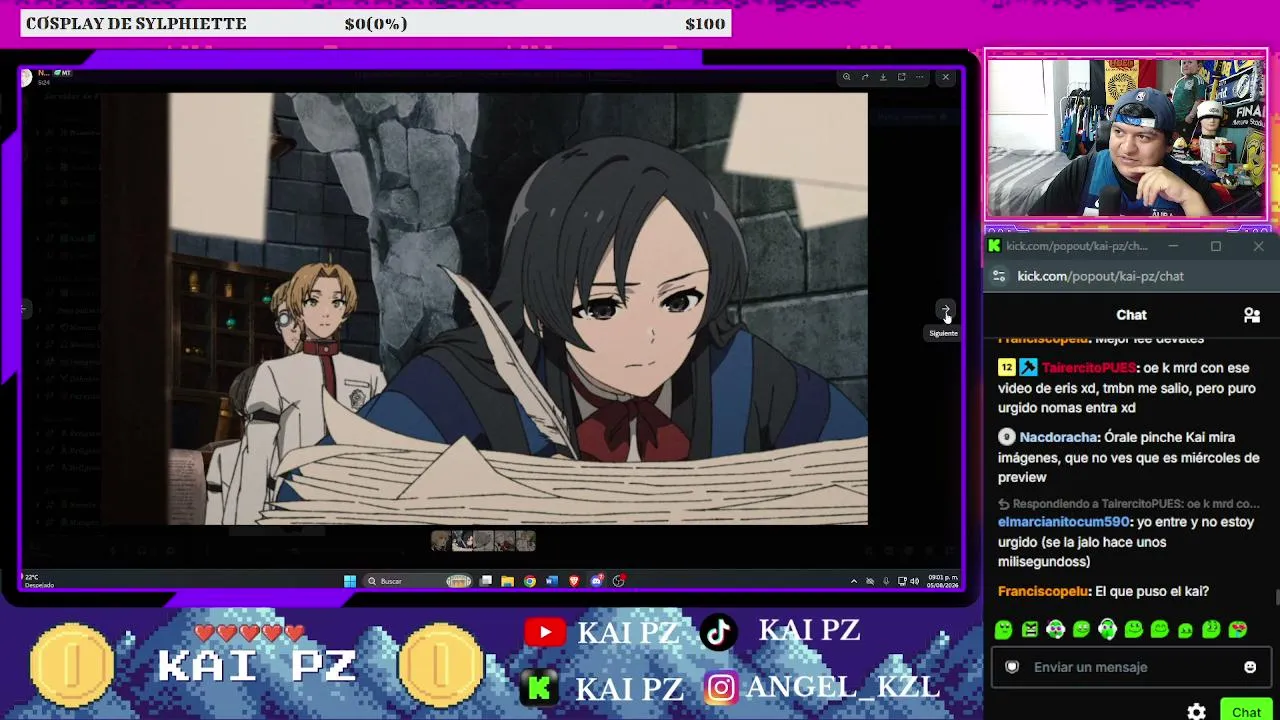Image resolution: width=1280 pixels, height=720 pixels.
Task: Zoom into the image with the magnifier icon
Action: [846, 77]
